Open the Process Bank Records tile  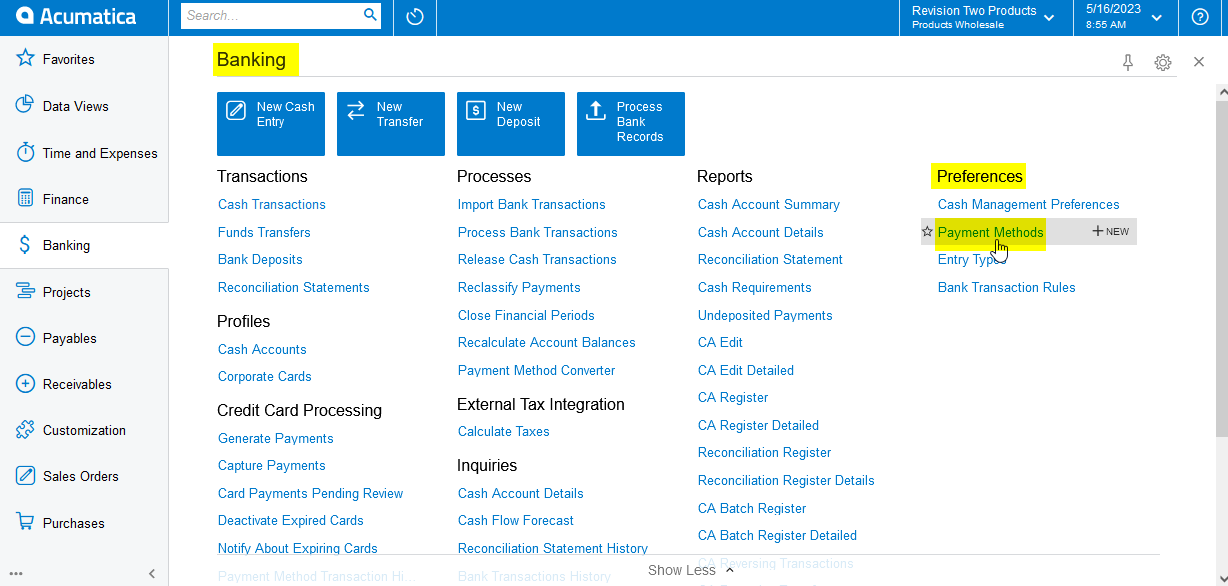(631, 124)
